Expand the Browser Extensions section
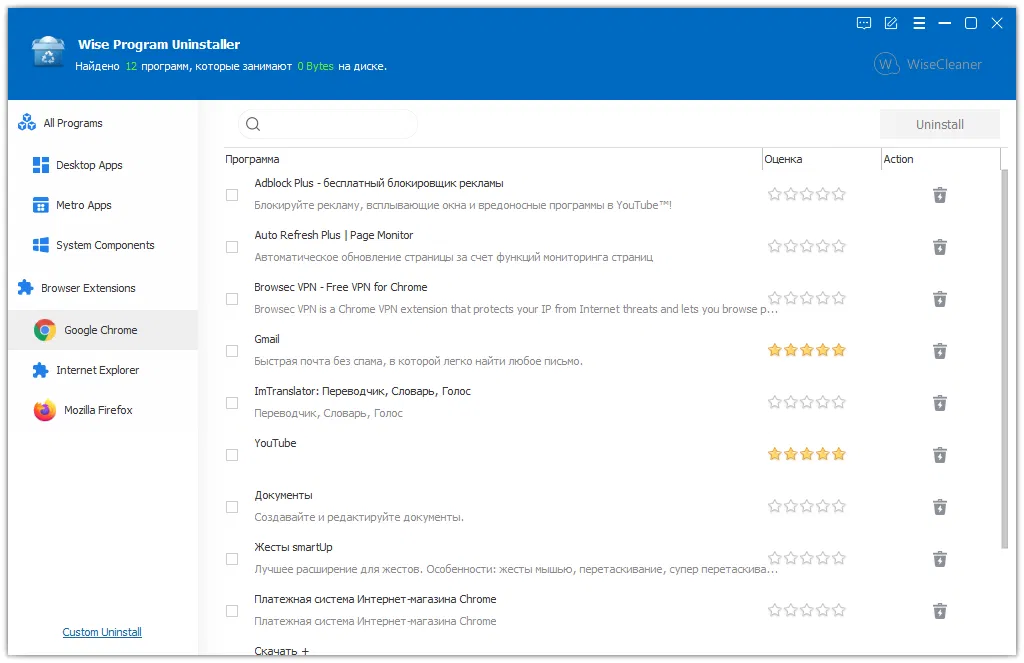The width and height of the screenshot is (1024, 663). pos(88,288)
